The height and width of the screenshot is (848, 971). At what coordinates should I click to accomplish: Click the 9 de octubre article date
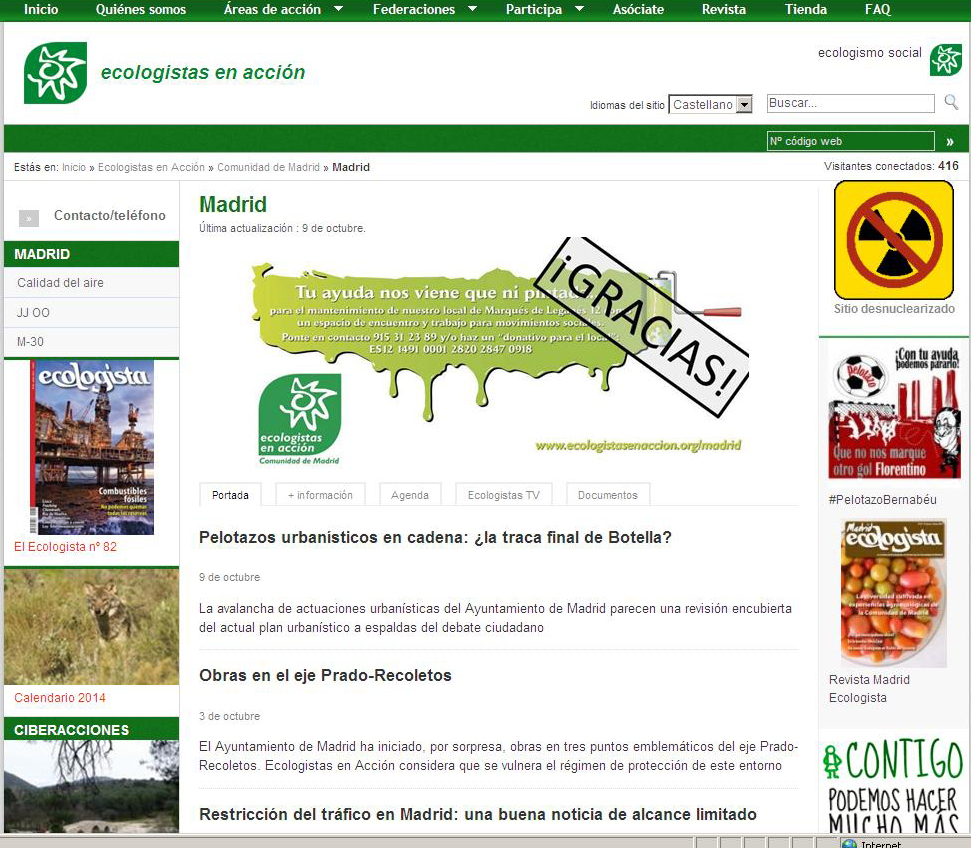click(x=229, y=577)
